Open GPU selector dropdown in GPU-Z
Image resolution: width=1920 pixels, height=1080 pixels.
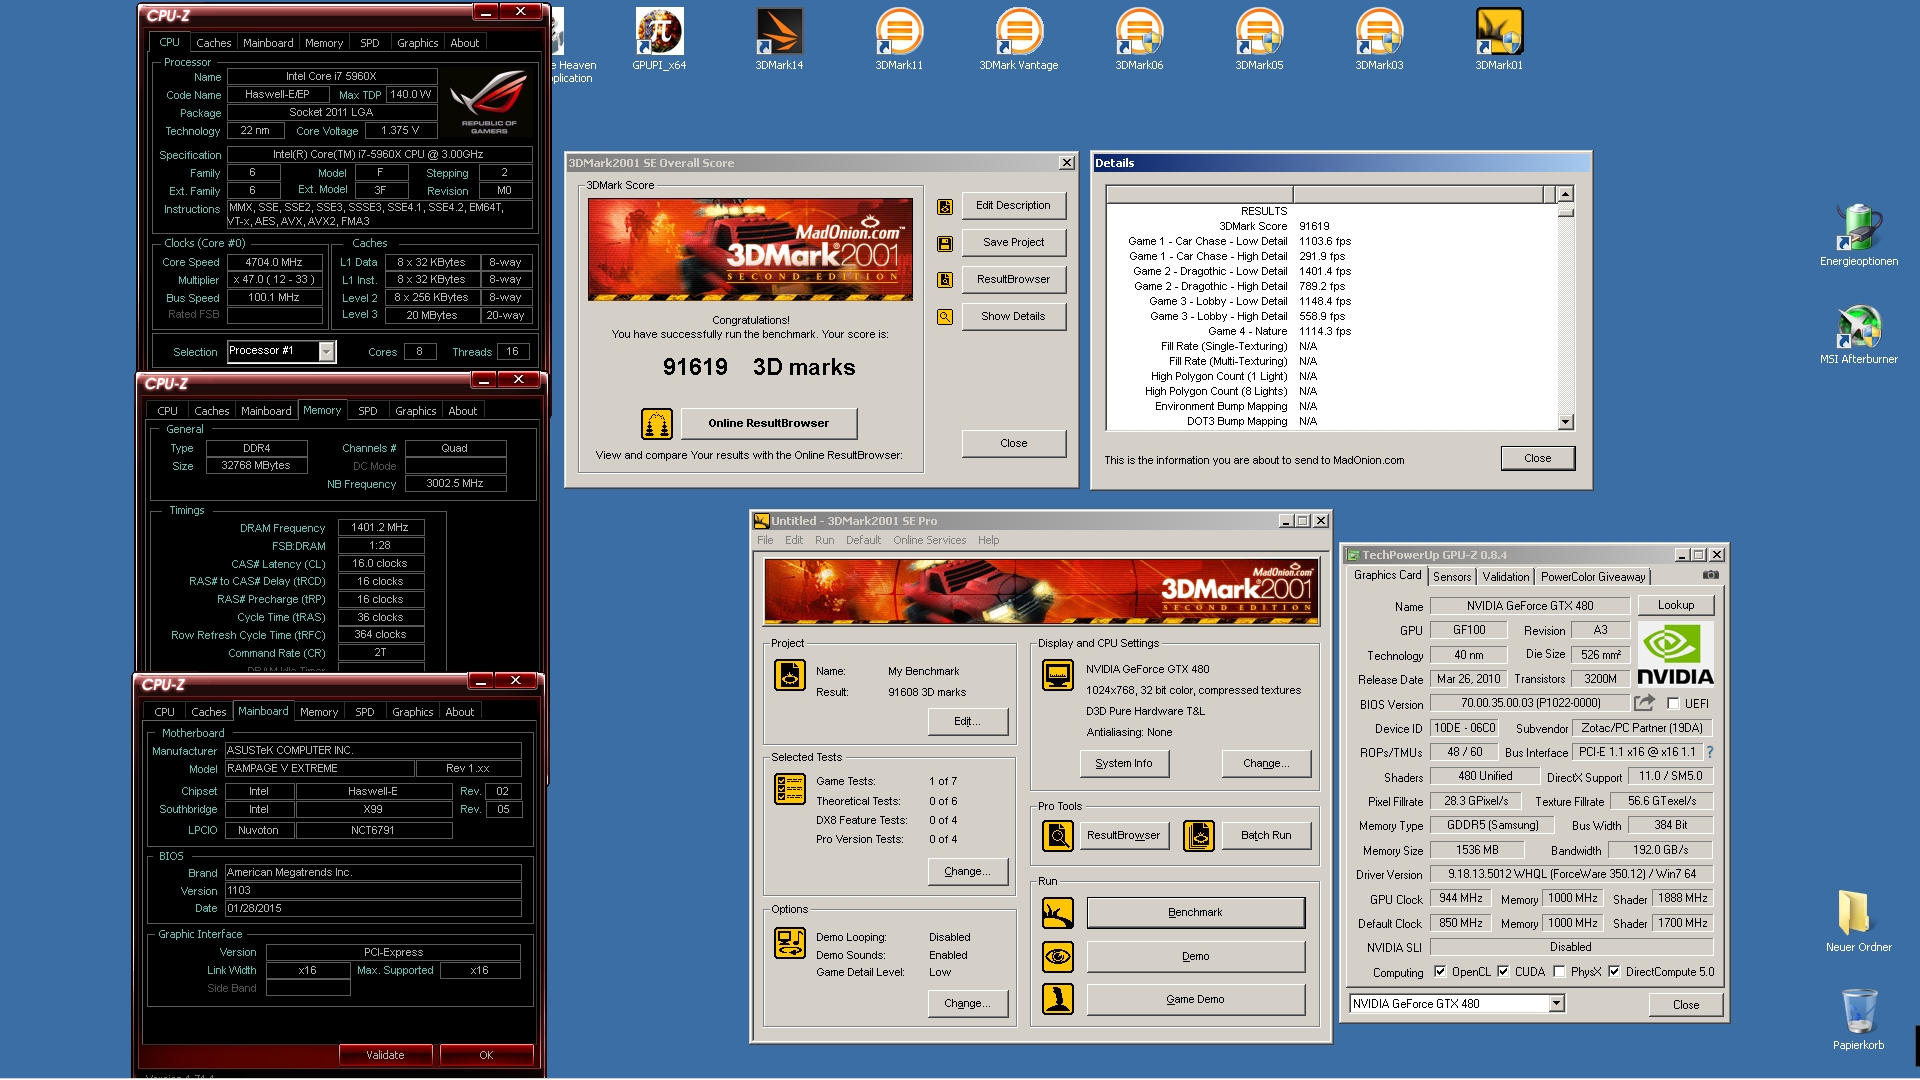tap(1556, 1004)
